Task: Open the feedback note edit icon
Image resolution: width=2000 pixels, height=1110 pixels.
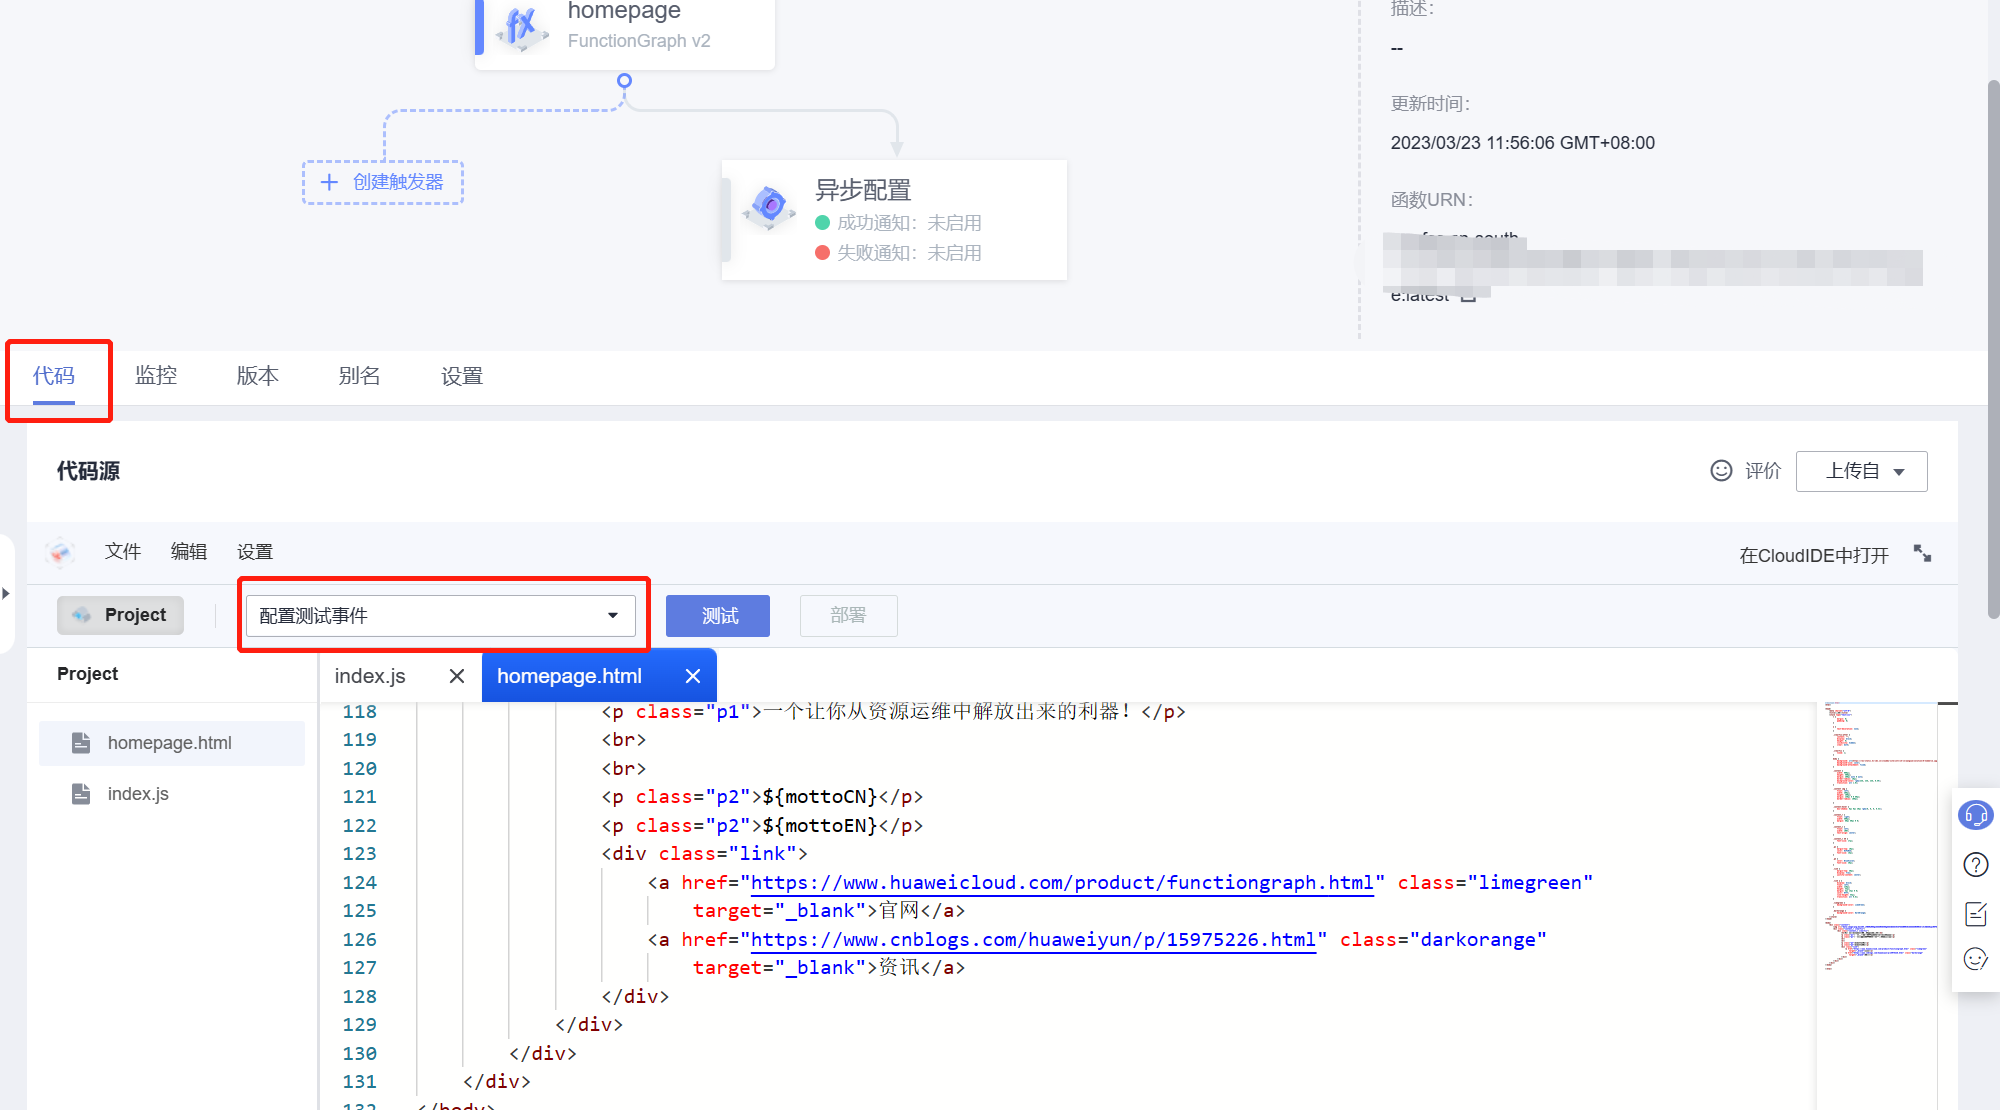Action: pos(1975,913)
